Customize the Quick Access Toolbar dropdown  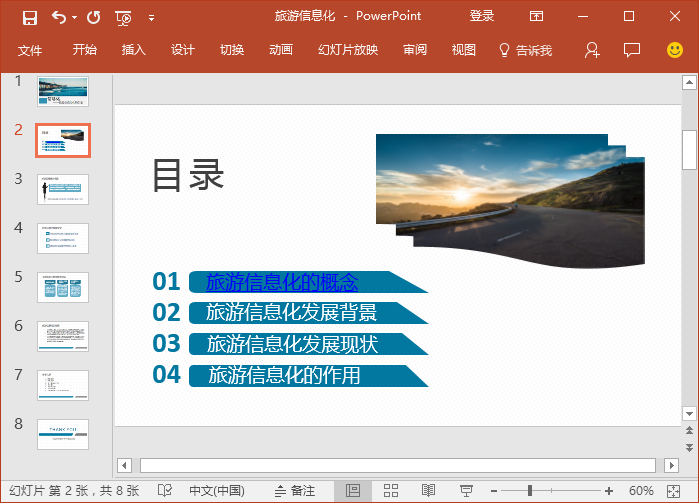click(x=152, y=18)
